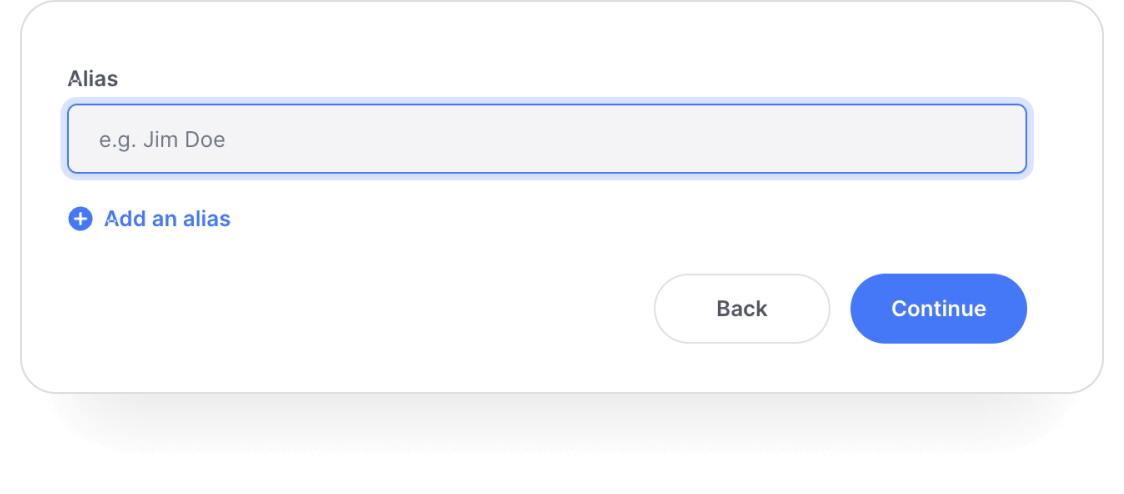The height and width of the screenshot is (494, 1124).
Task: Click the Back button
Action: pyautogui.click(x=742, y=308)
